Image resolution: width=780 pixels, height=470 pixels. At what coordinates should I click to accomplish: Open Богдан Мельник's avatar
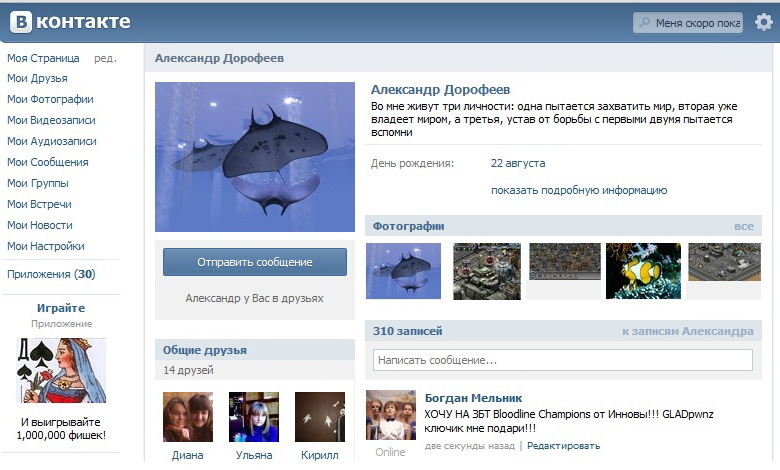(391, 415)
